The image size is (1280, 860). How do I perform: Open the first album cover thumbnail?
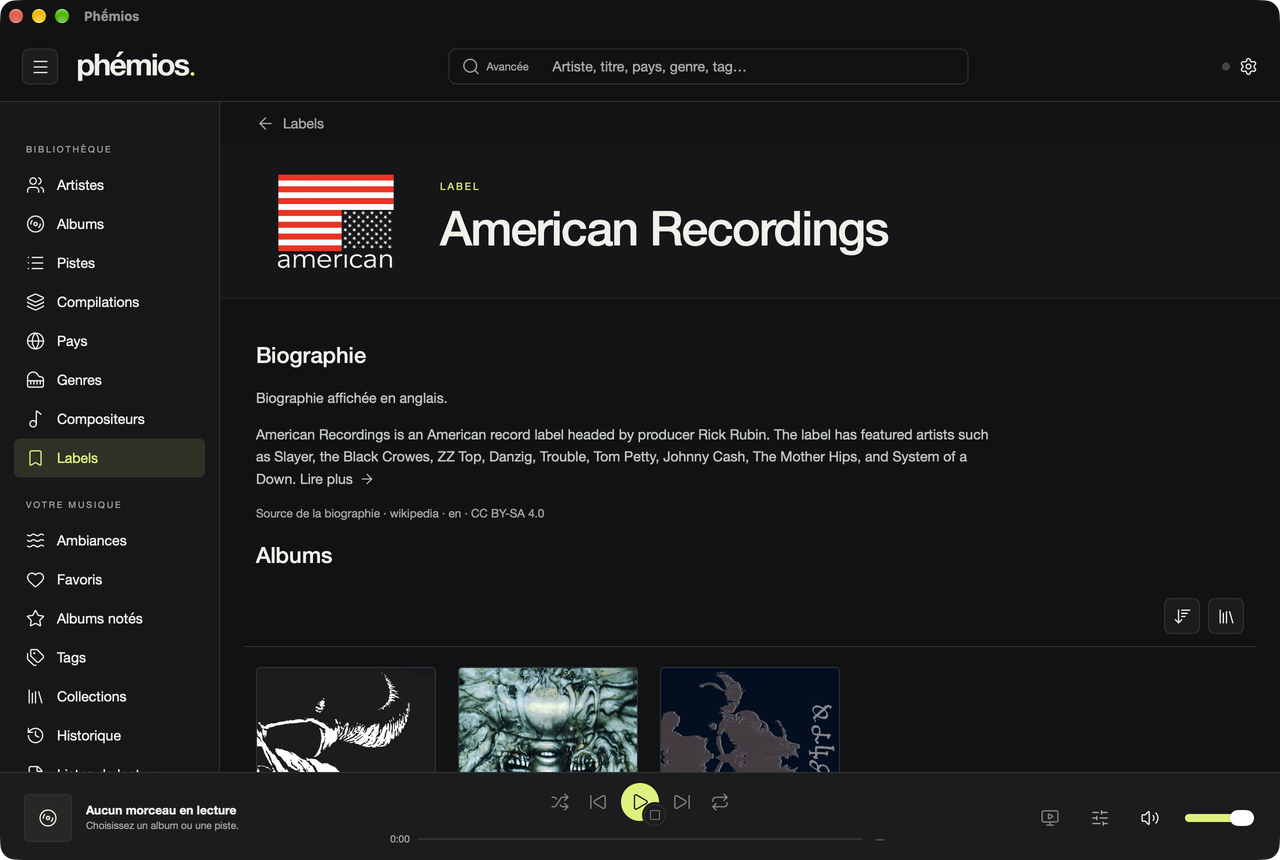[x=346, y=720]
